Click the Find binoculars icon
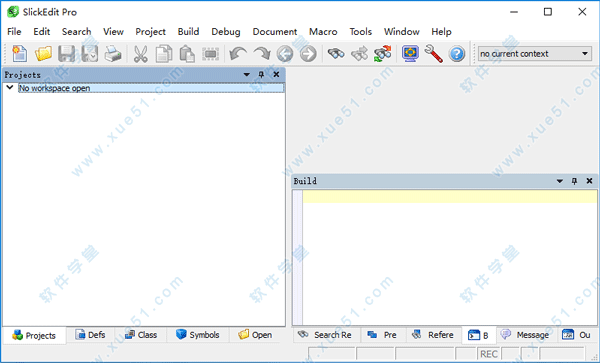This screenshot has height=363, width=600. tap(336, 54)
